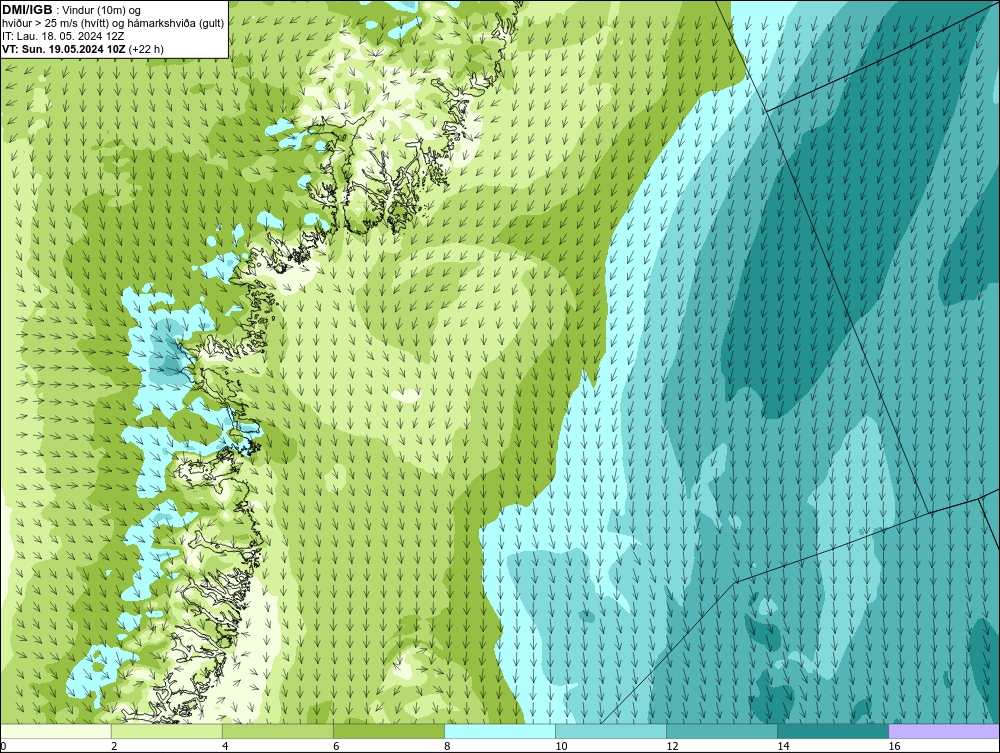Click the legend tick label 4
1000x753 pixels.
(x=225, y=746)
